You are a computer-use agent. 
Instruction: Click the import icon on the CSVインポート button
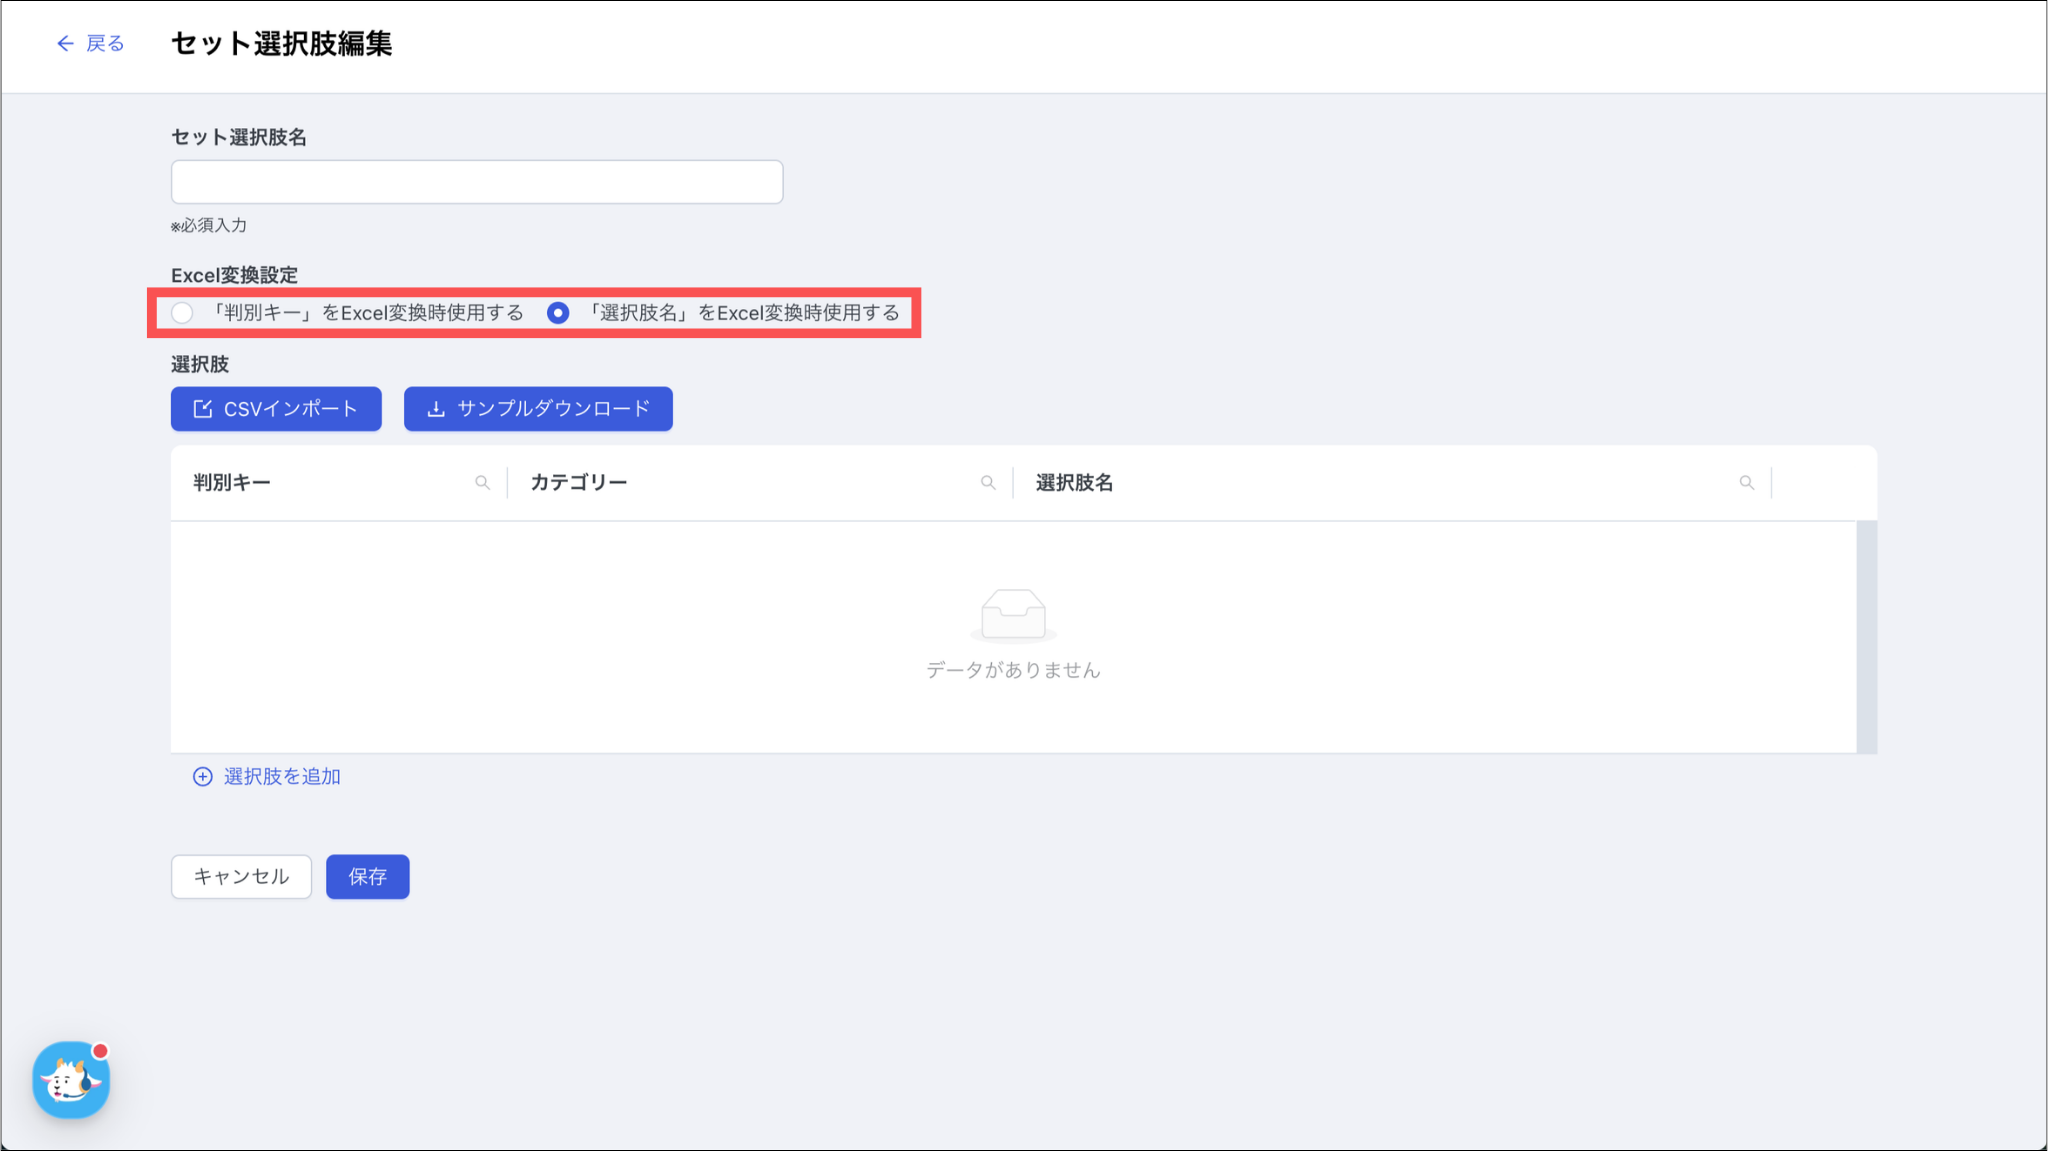click(203, 409)
